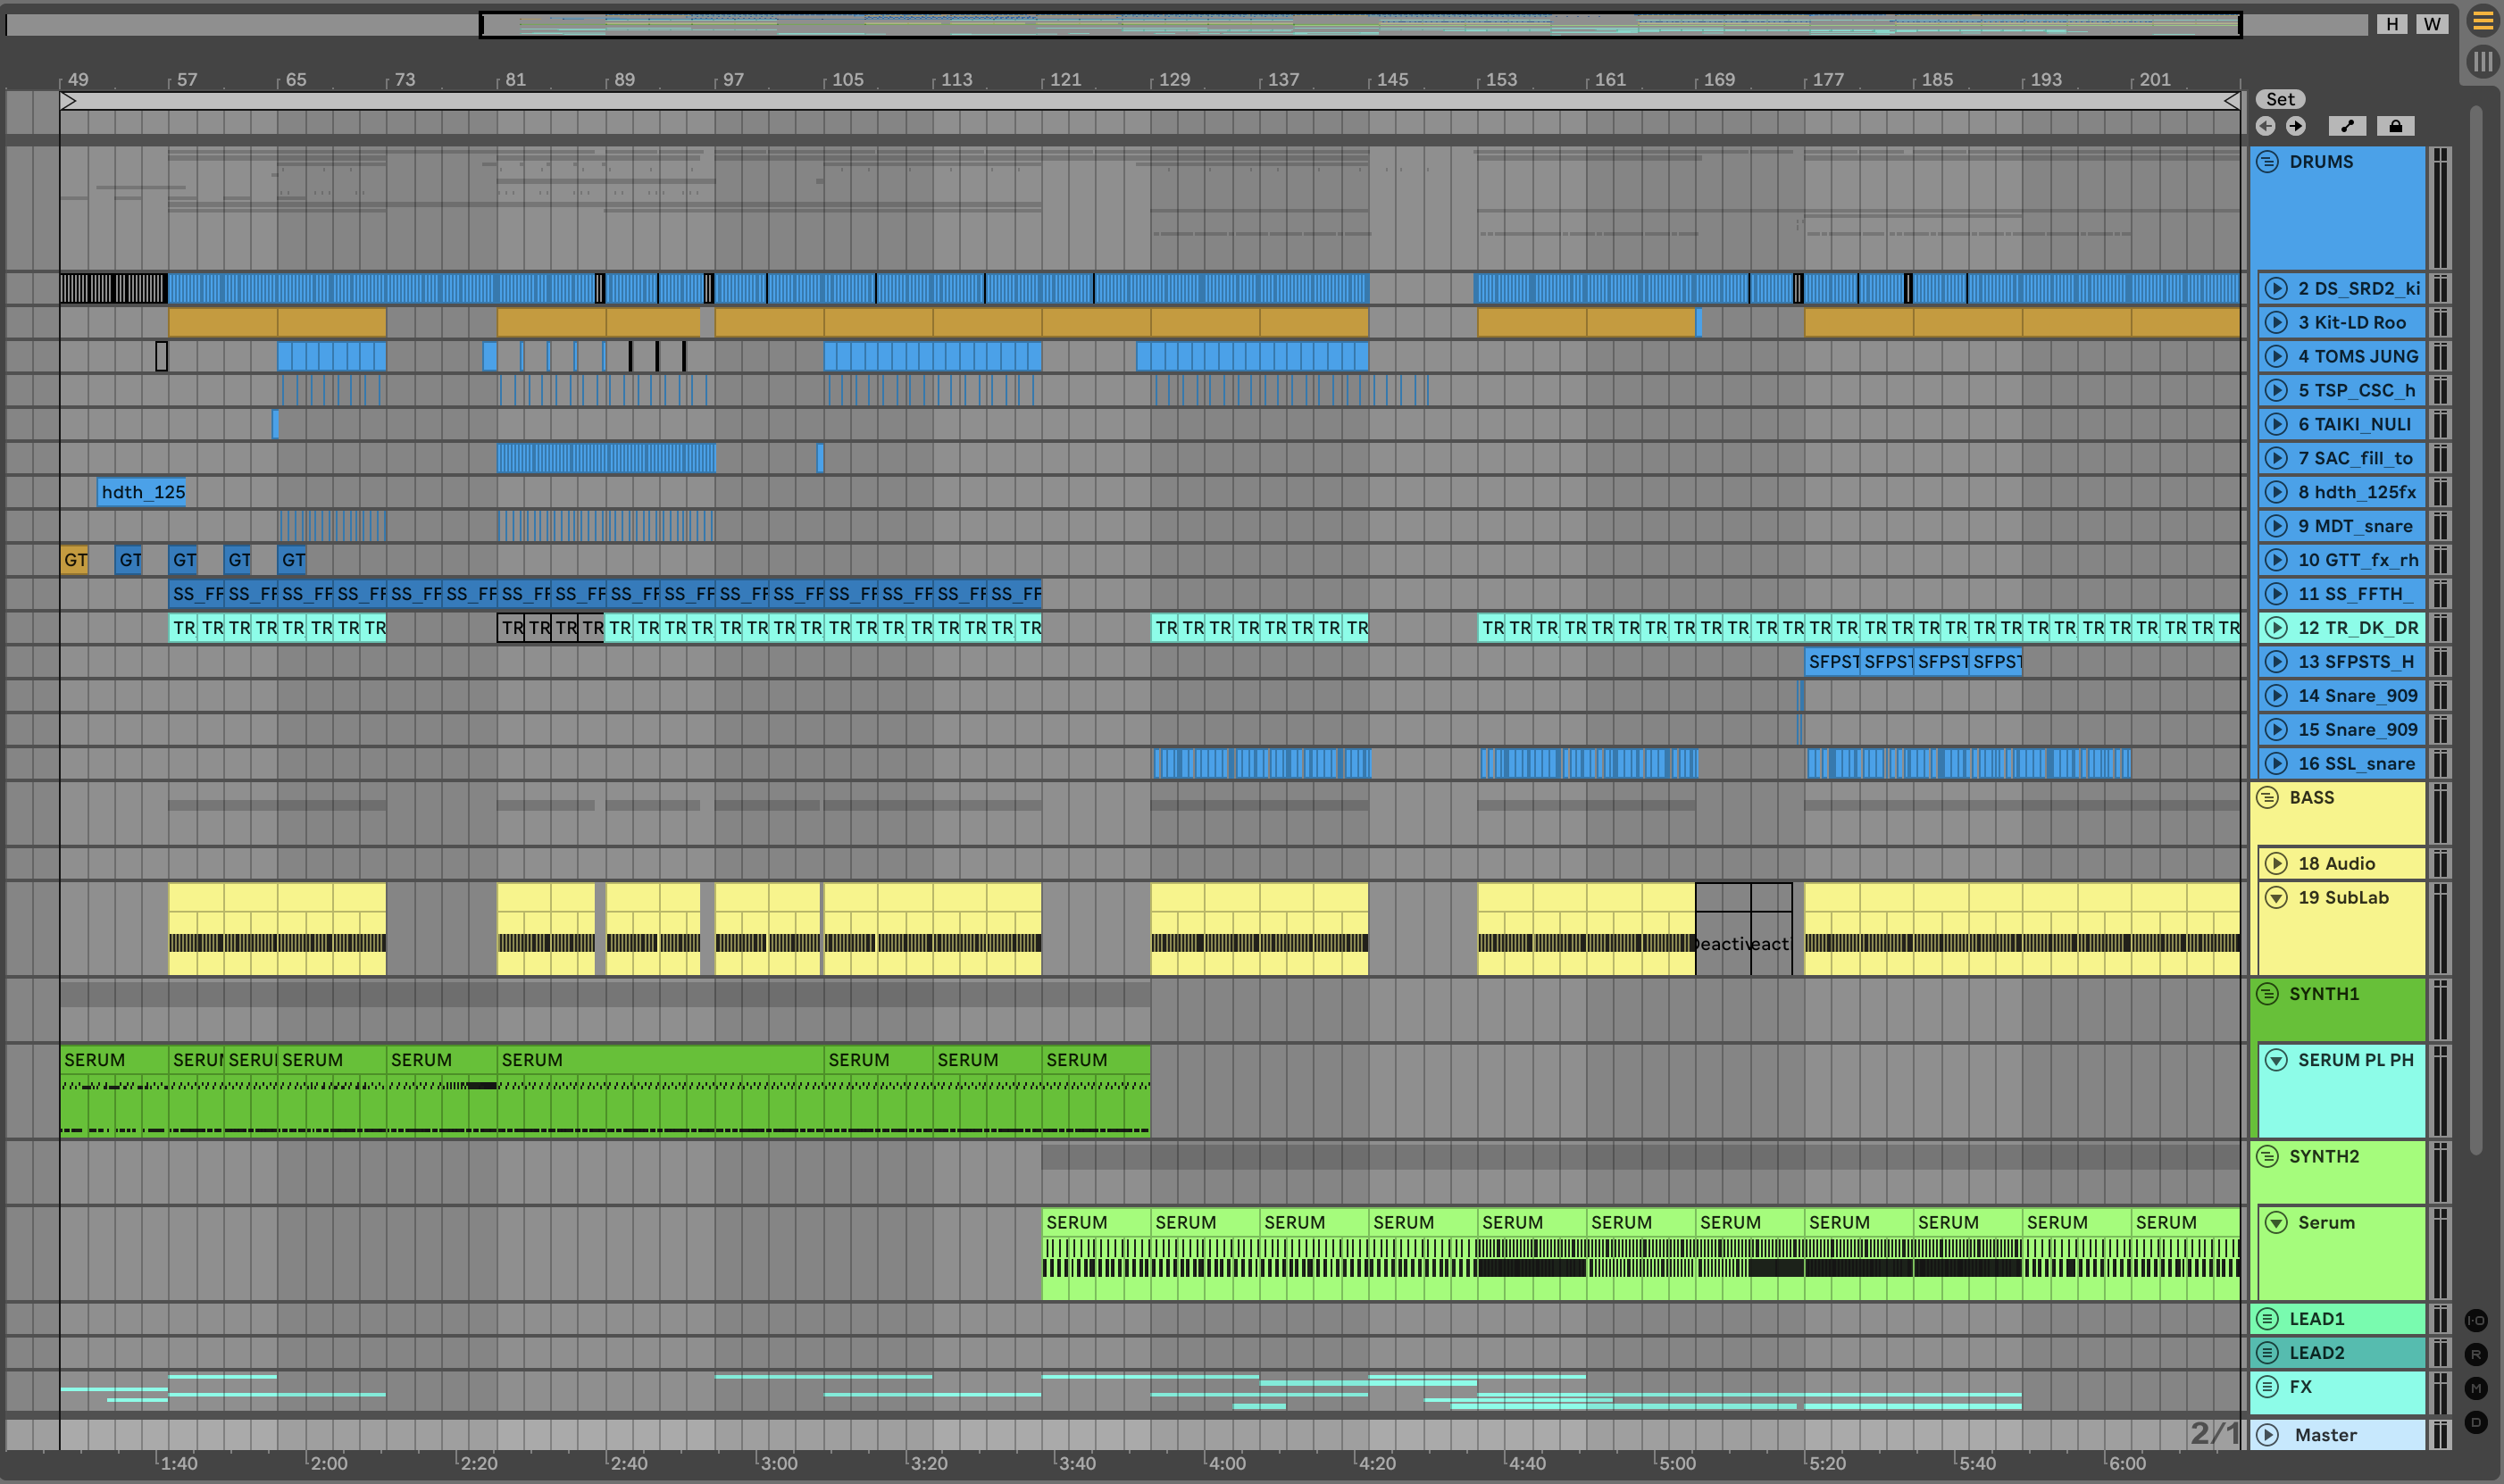Toggle track Delay section with D button
Image resolution: width=2504 pixels, height=1484 pixels.
(x=2475, y=1422)
